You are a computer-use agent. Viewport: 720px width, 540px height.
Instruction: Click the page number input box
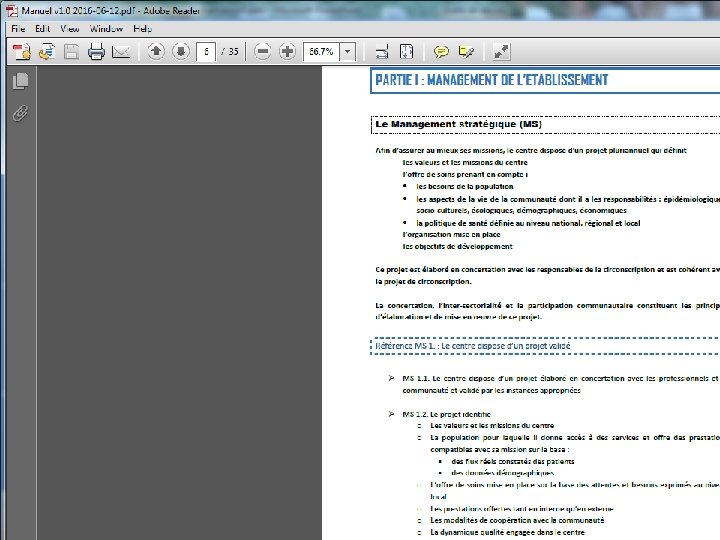point(206,51)
